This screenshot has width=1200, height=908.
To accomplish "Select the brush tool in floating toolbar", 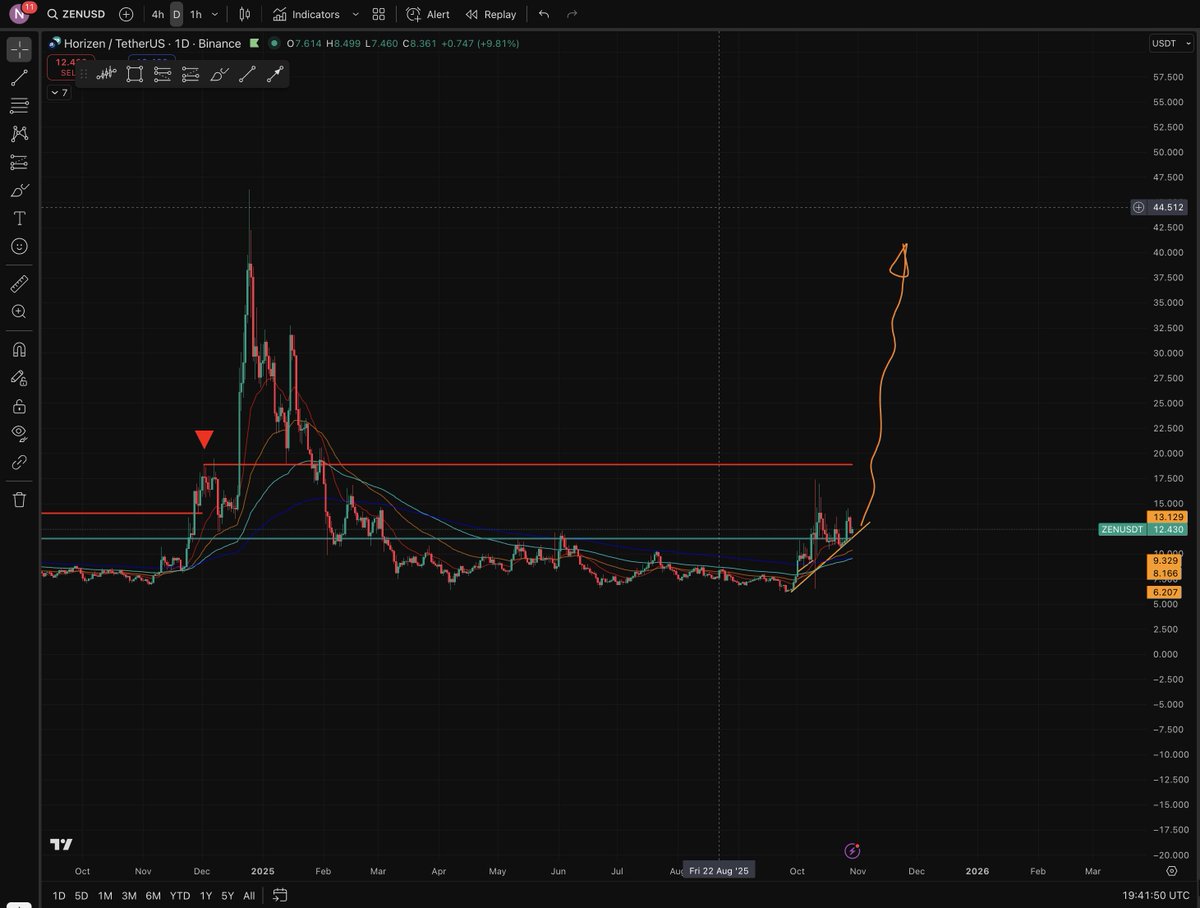I will [219, 73].
